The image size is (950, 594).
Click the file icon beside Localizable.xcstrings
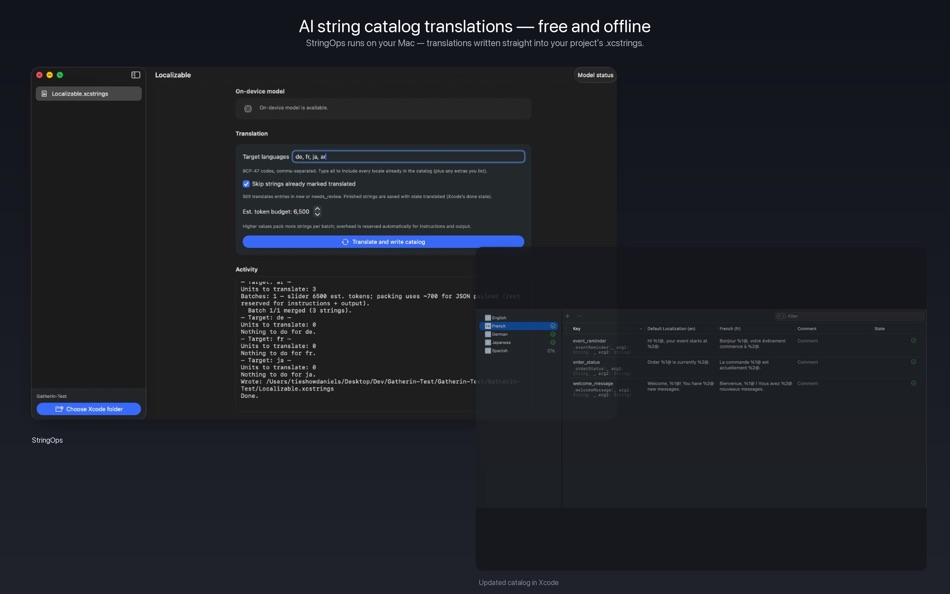pos(44,94)
